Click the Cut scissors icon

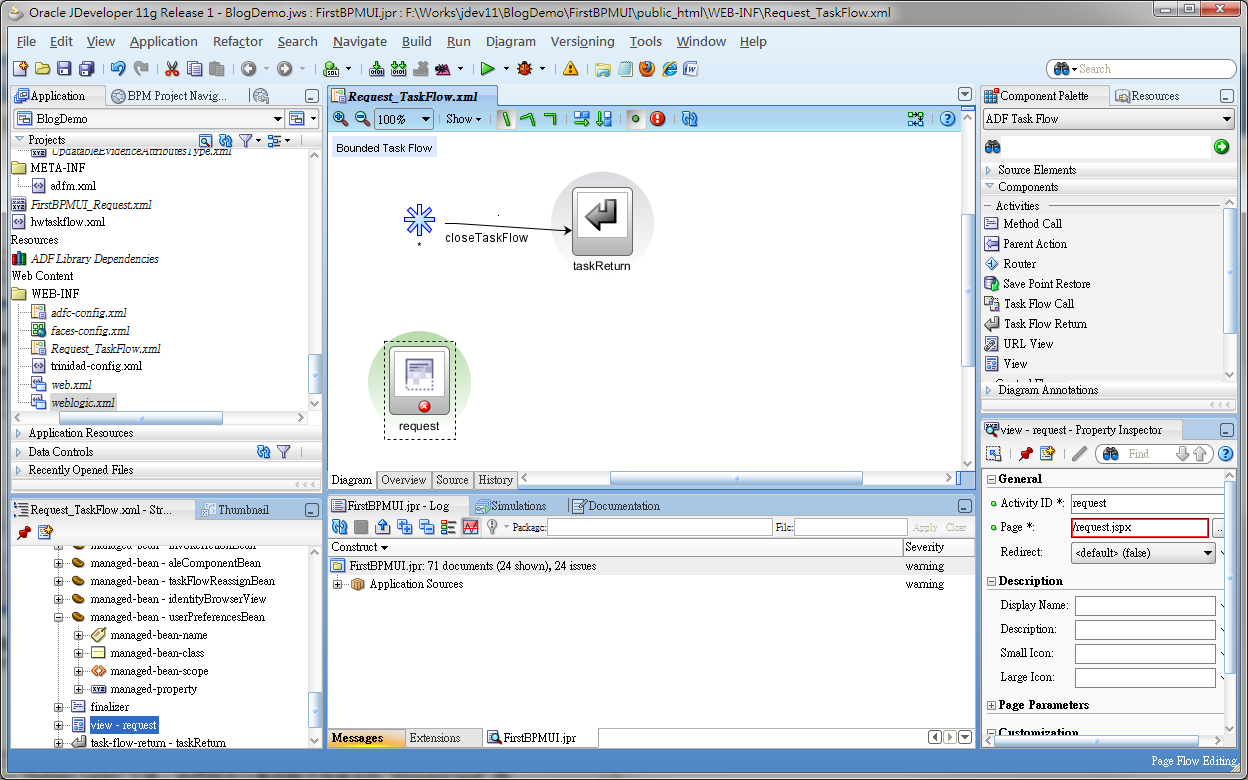pyautogui.click(x=172, y=69)
